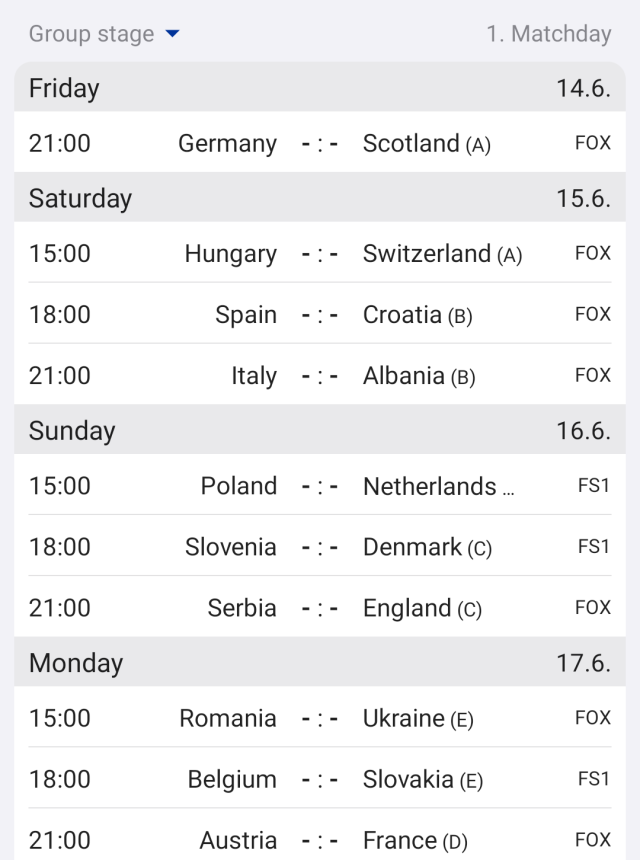
Task: Open the Austria vs France fixture
Action: (320, 840)
